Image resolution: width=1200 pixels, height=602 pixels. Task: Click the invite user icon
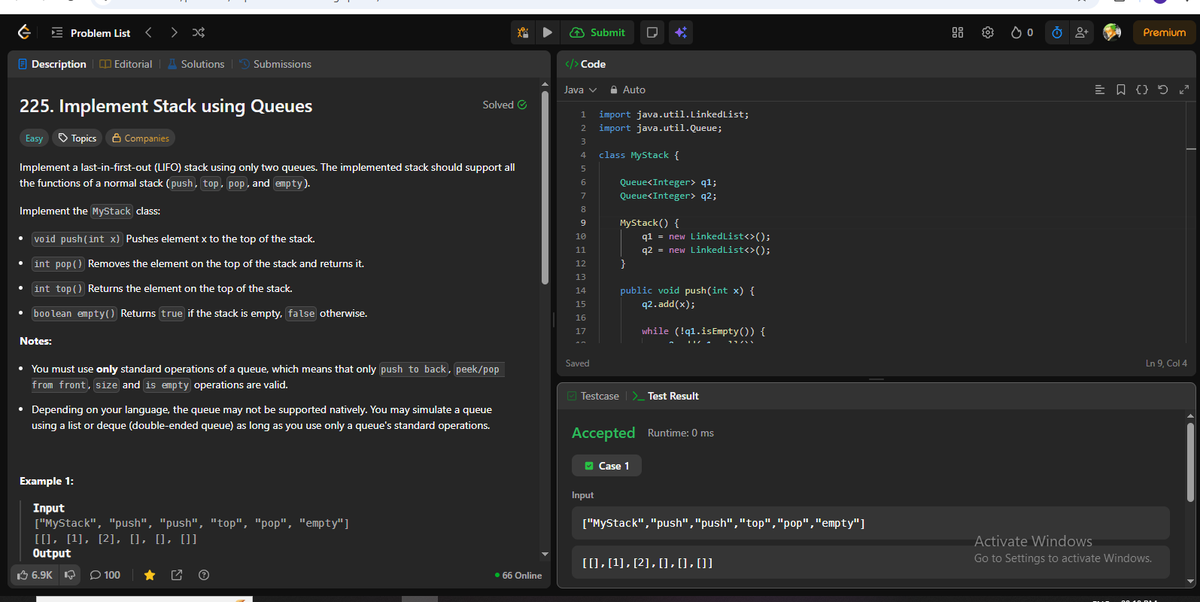(1082, 33)
